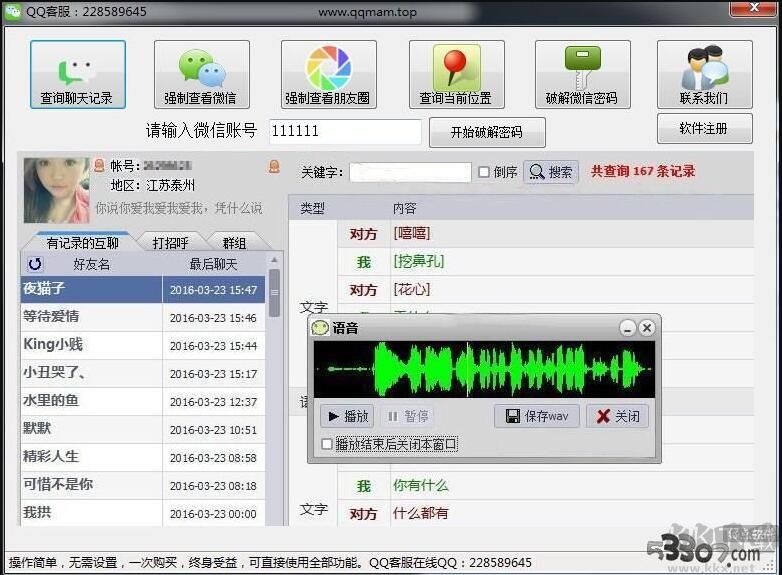Close the 语音 popup with the X icon
The width and height of the screenshot is (782, 575).
pos(647,328)
